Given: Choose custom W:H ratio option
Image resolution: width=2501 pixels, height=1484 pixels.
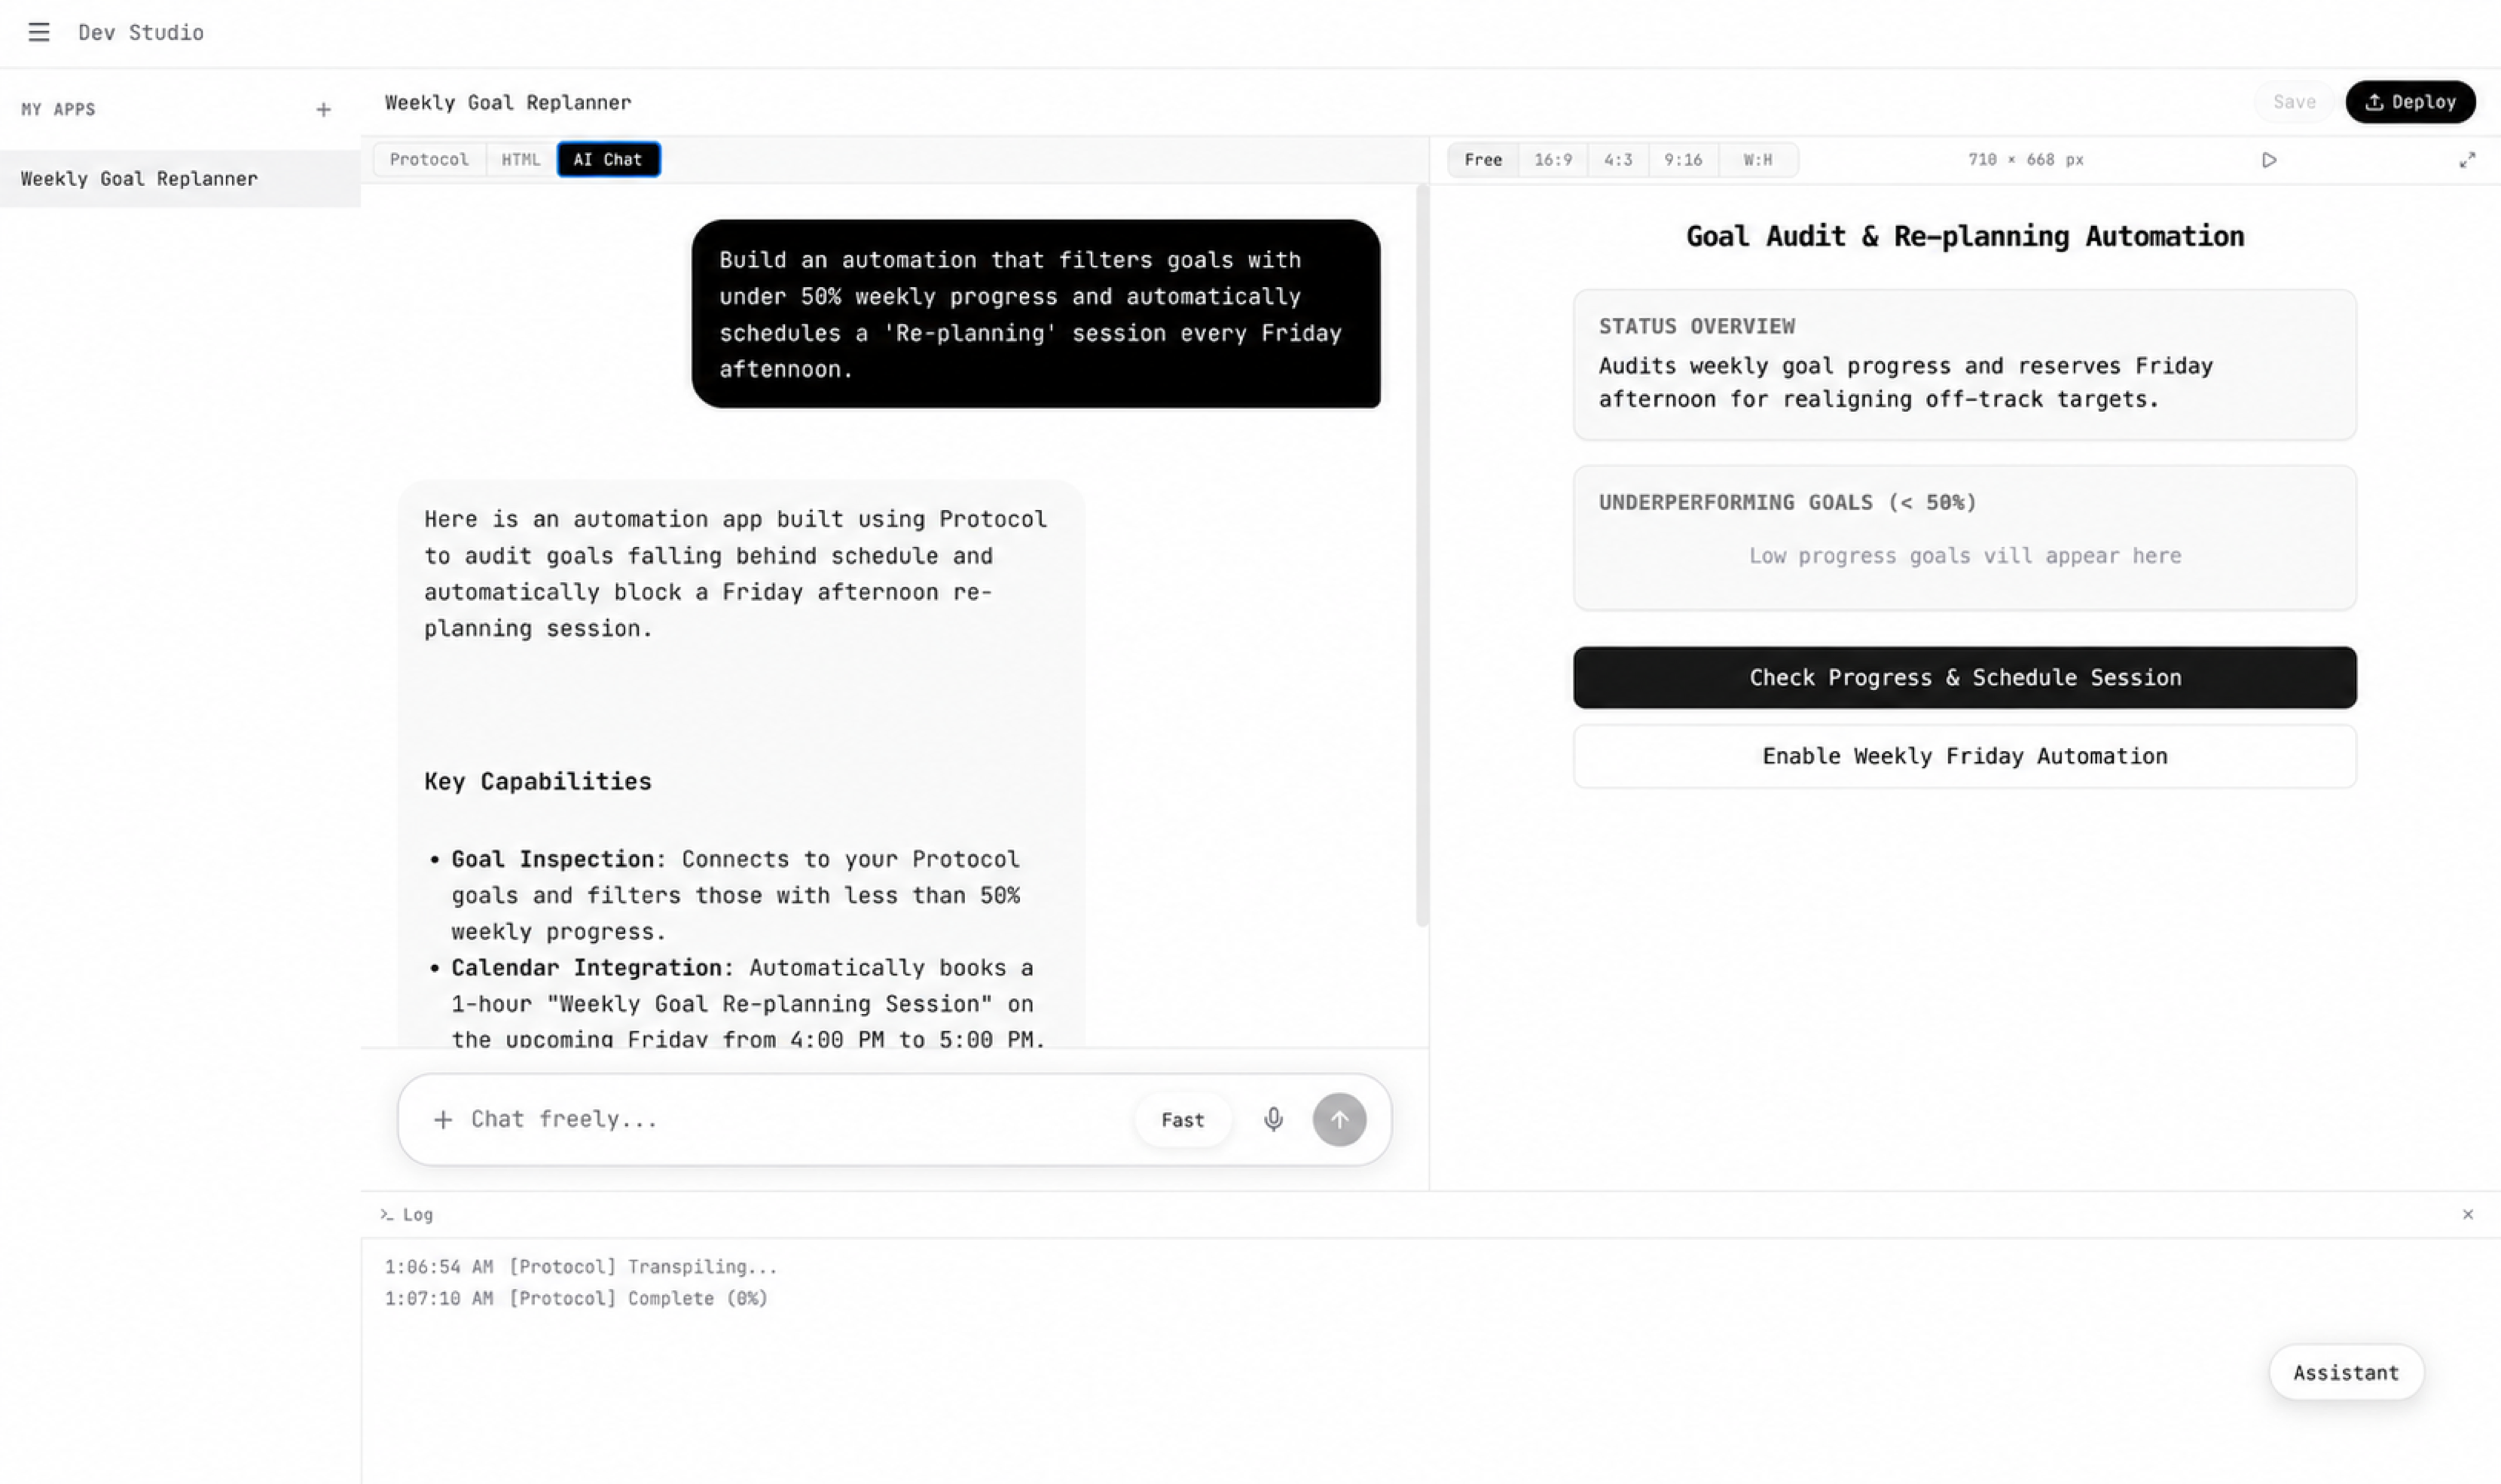Looking at the screenshot, I should (1758, 160).
